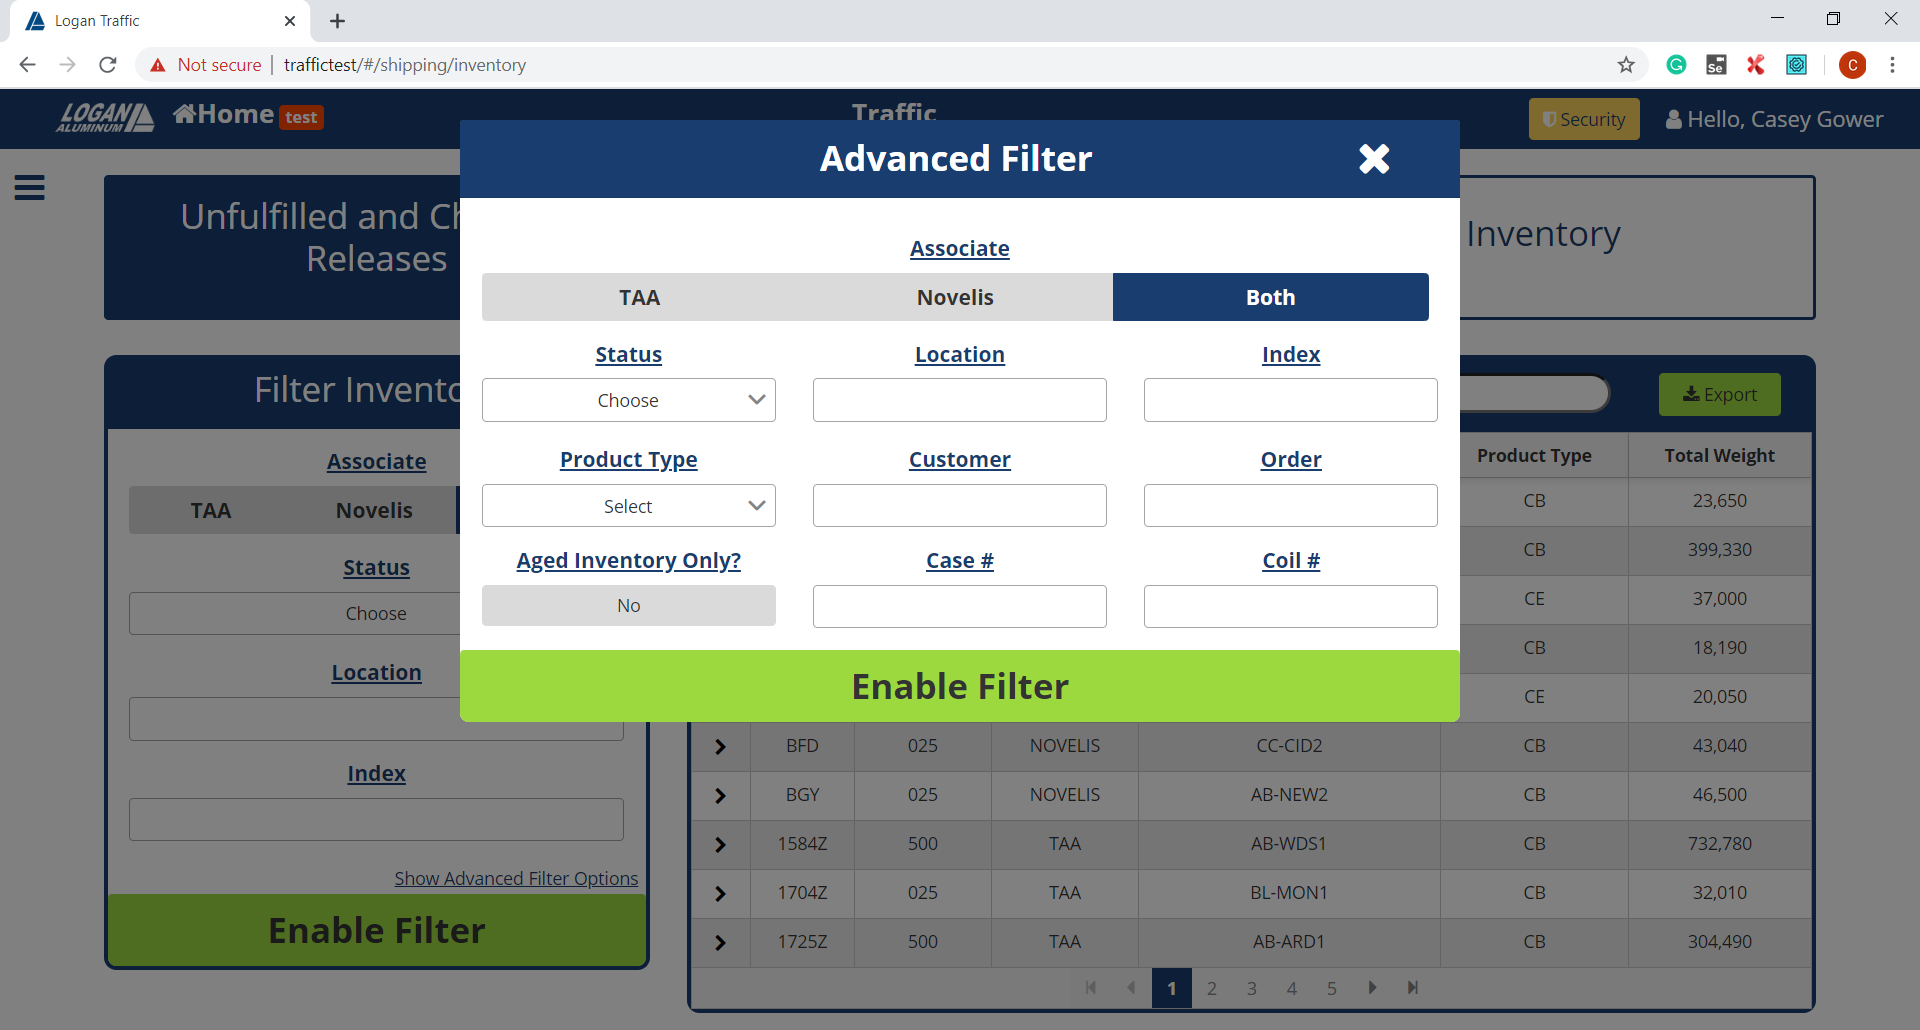Open Chrome's three-dot menu

point(1892,65)
